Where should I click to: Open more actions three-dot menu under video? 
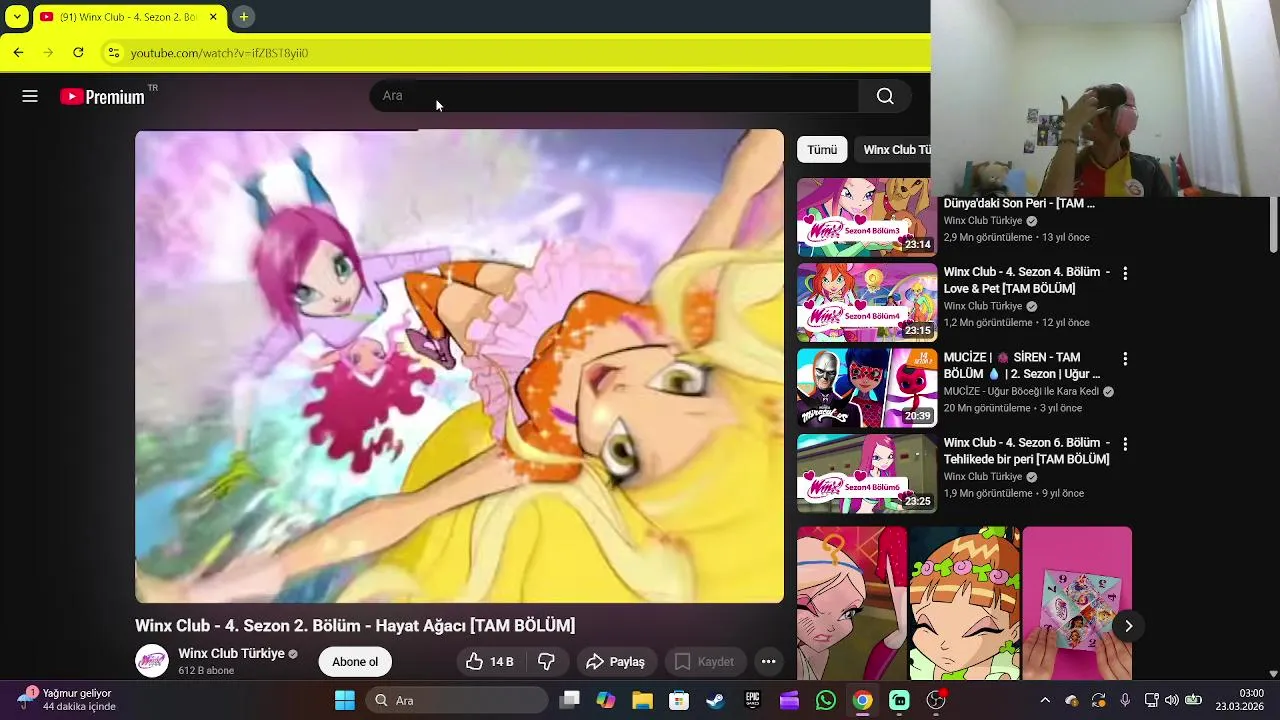(x=768, y=661)
